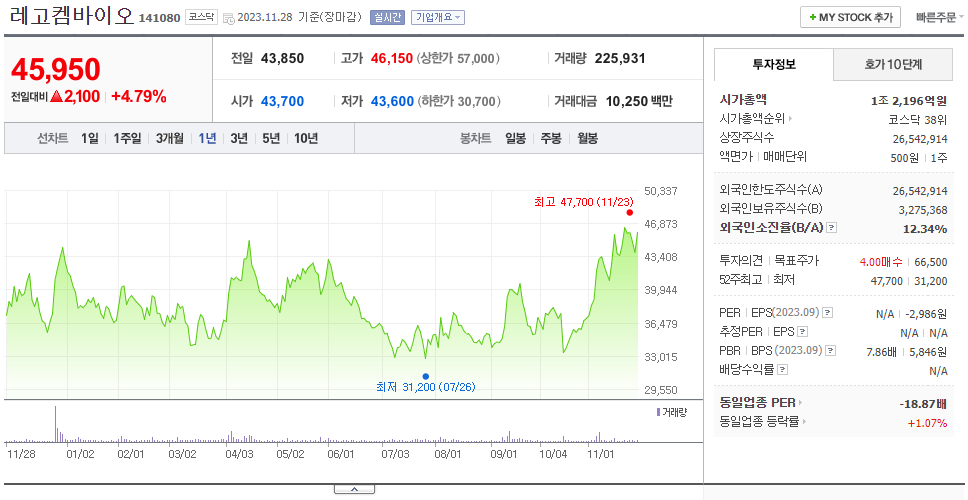Open help icon next to 외국인소진율(B/A)
This screenshot has width=968, height=500.
(832, 228)
